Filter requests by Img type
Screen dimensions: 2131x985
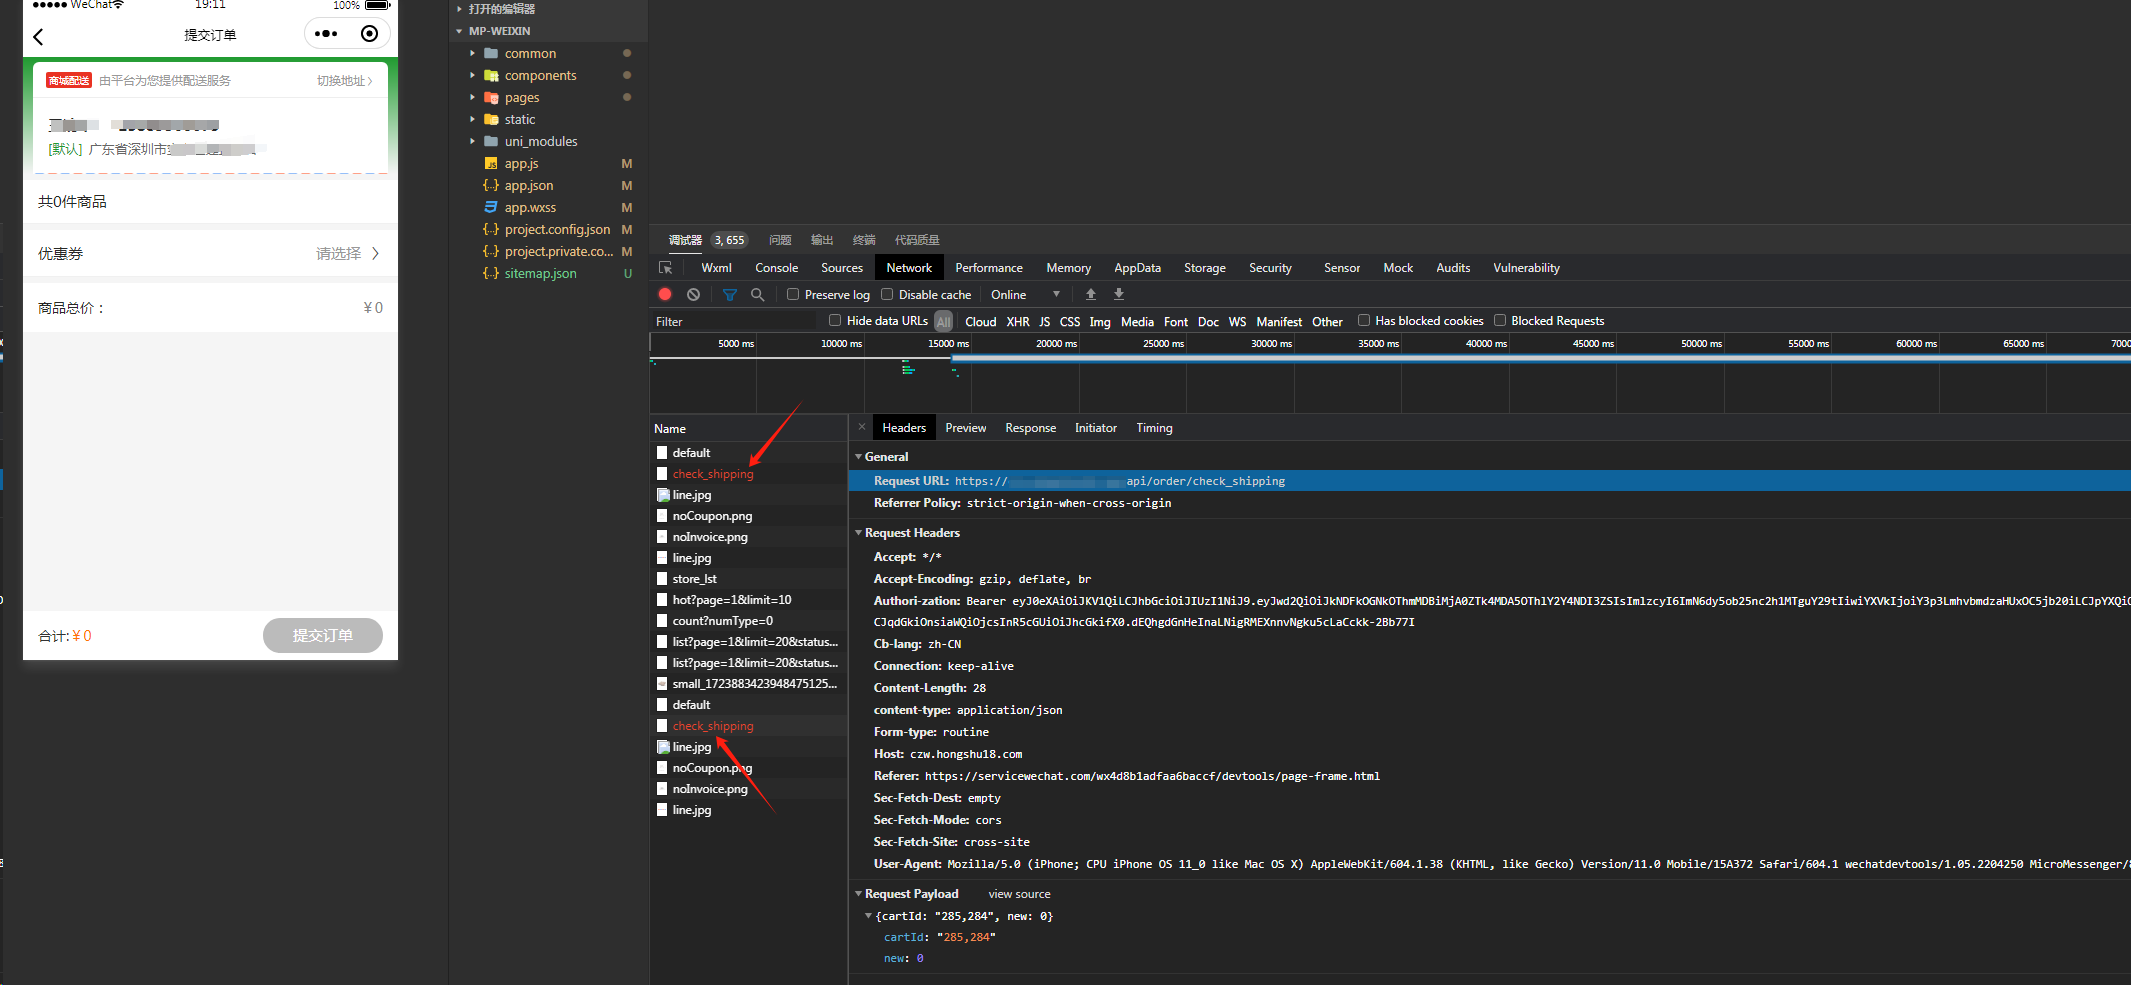click(1099, 321)
